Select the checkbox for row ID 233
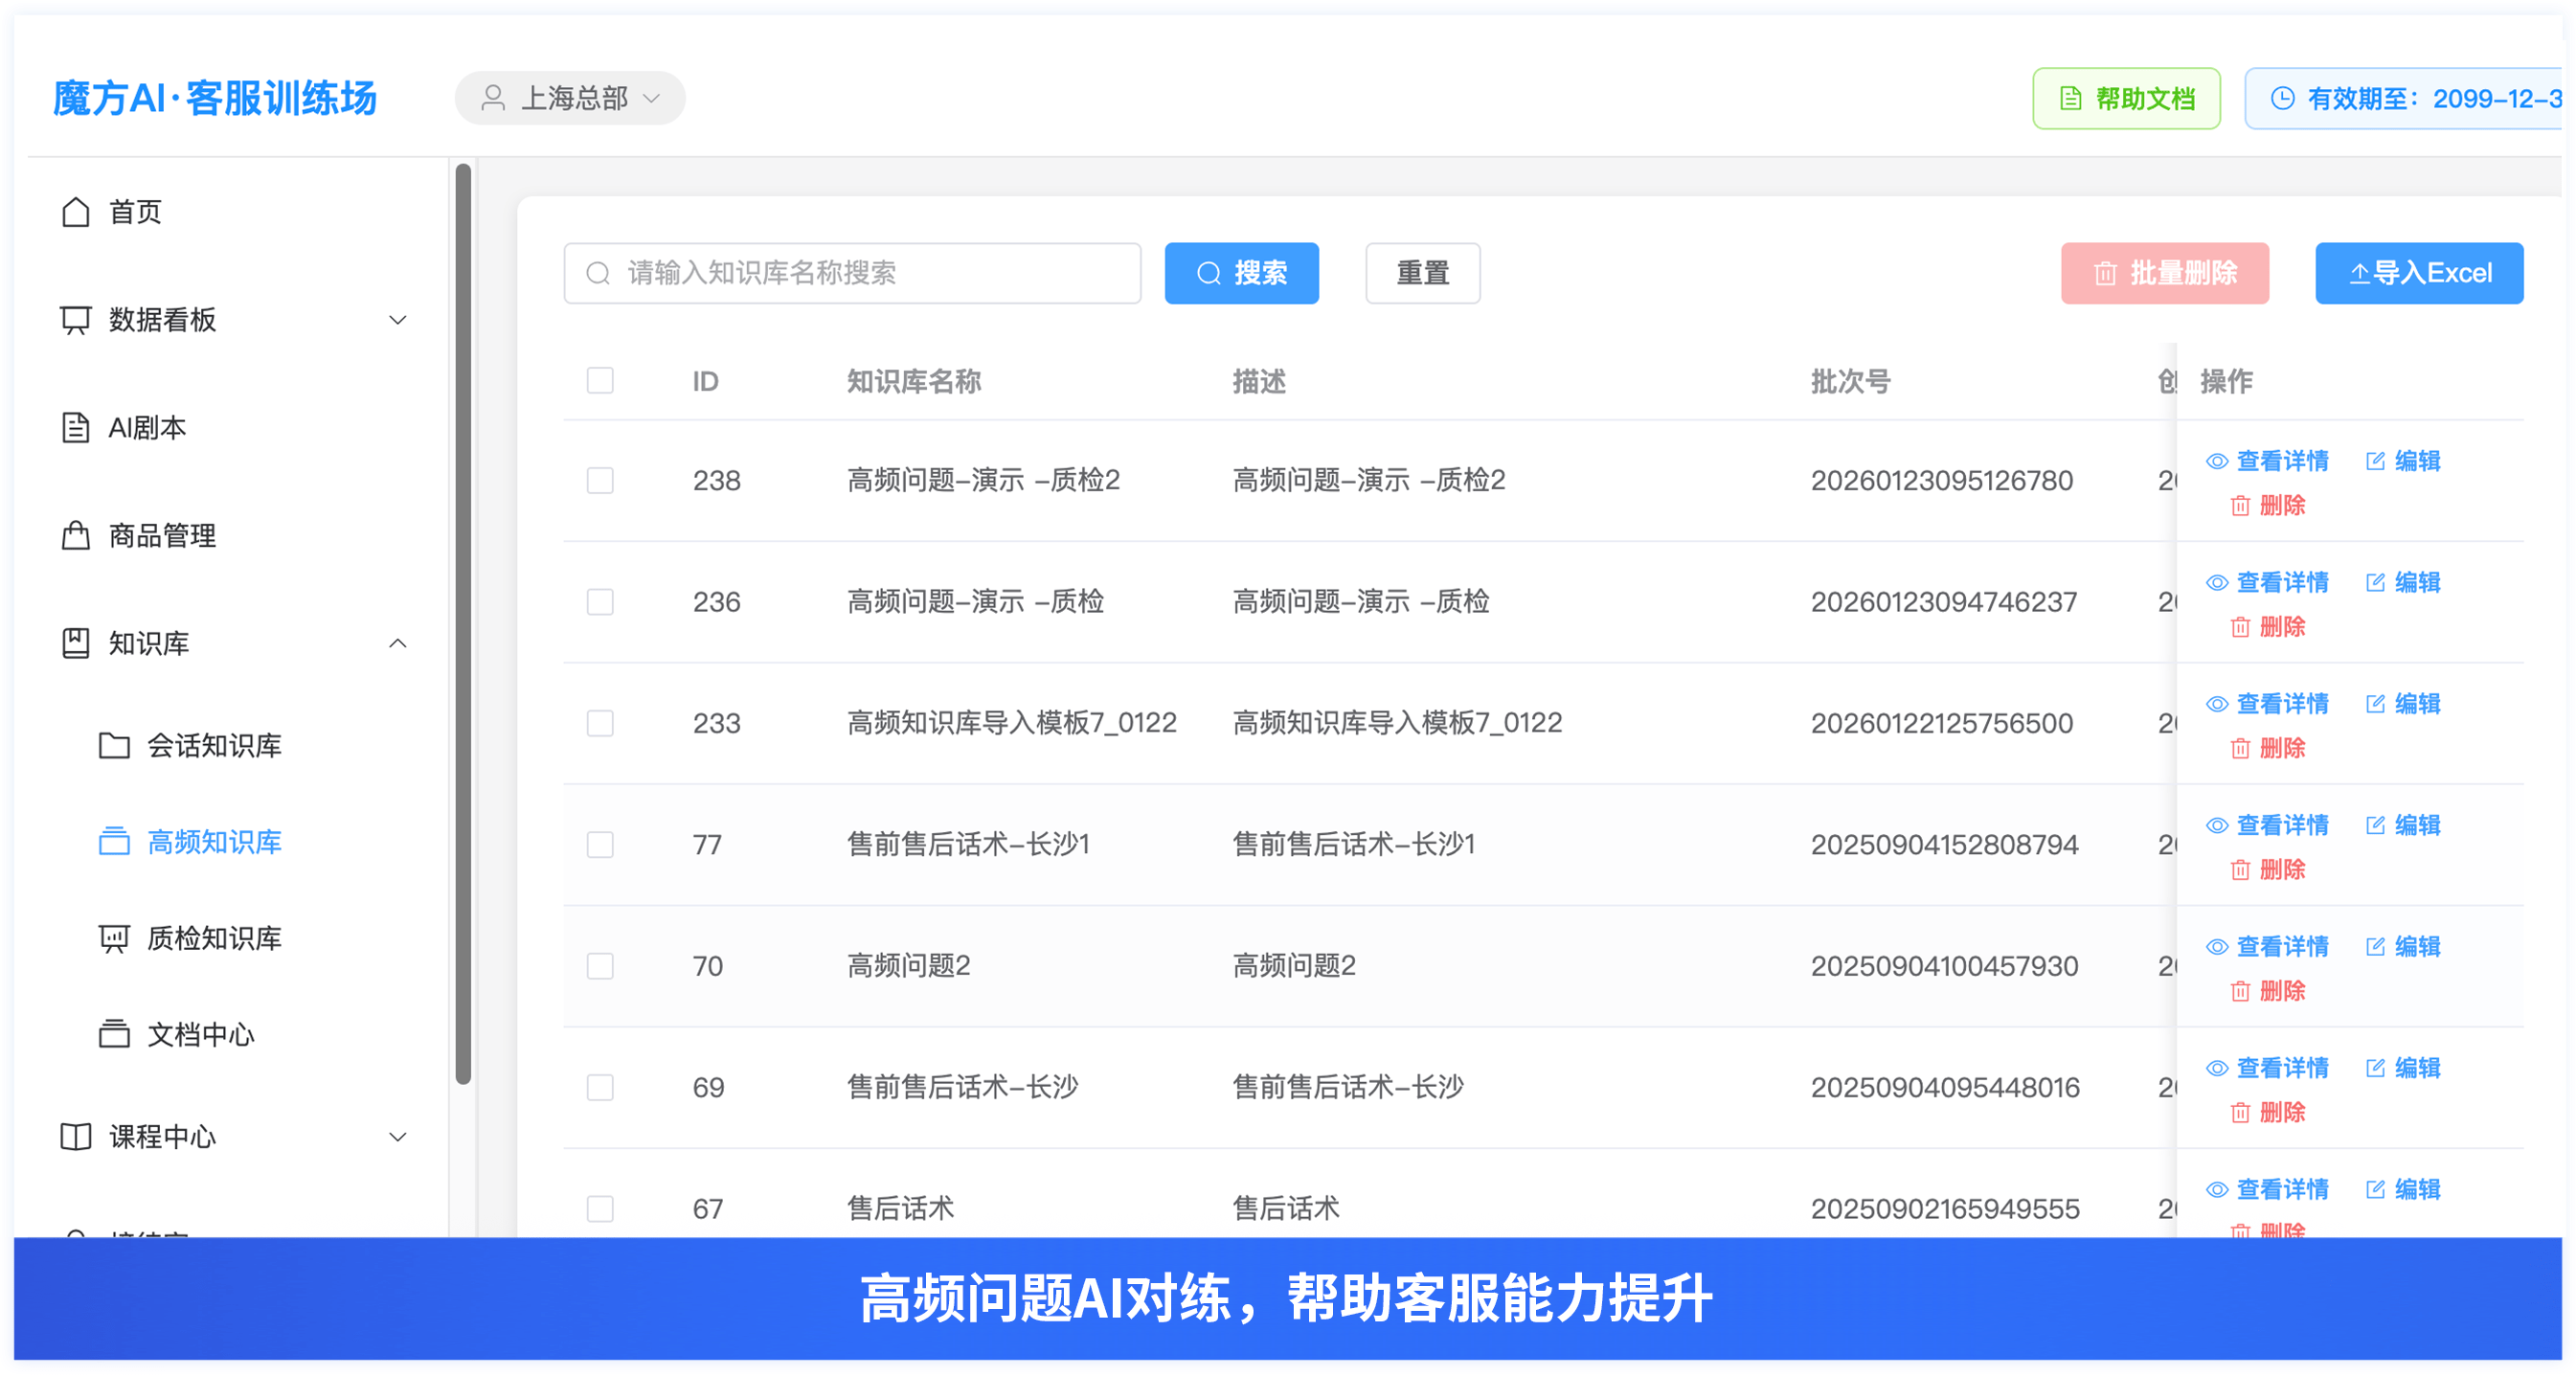The height and width of the screenshot is (1376, 2576). 600,723
